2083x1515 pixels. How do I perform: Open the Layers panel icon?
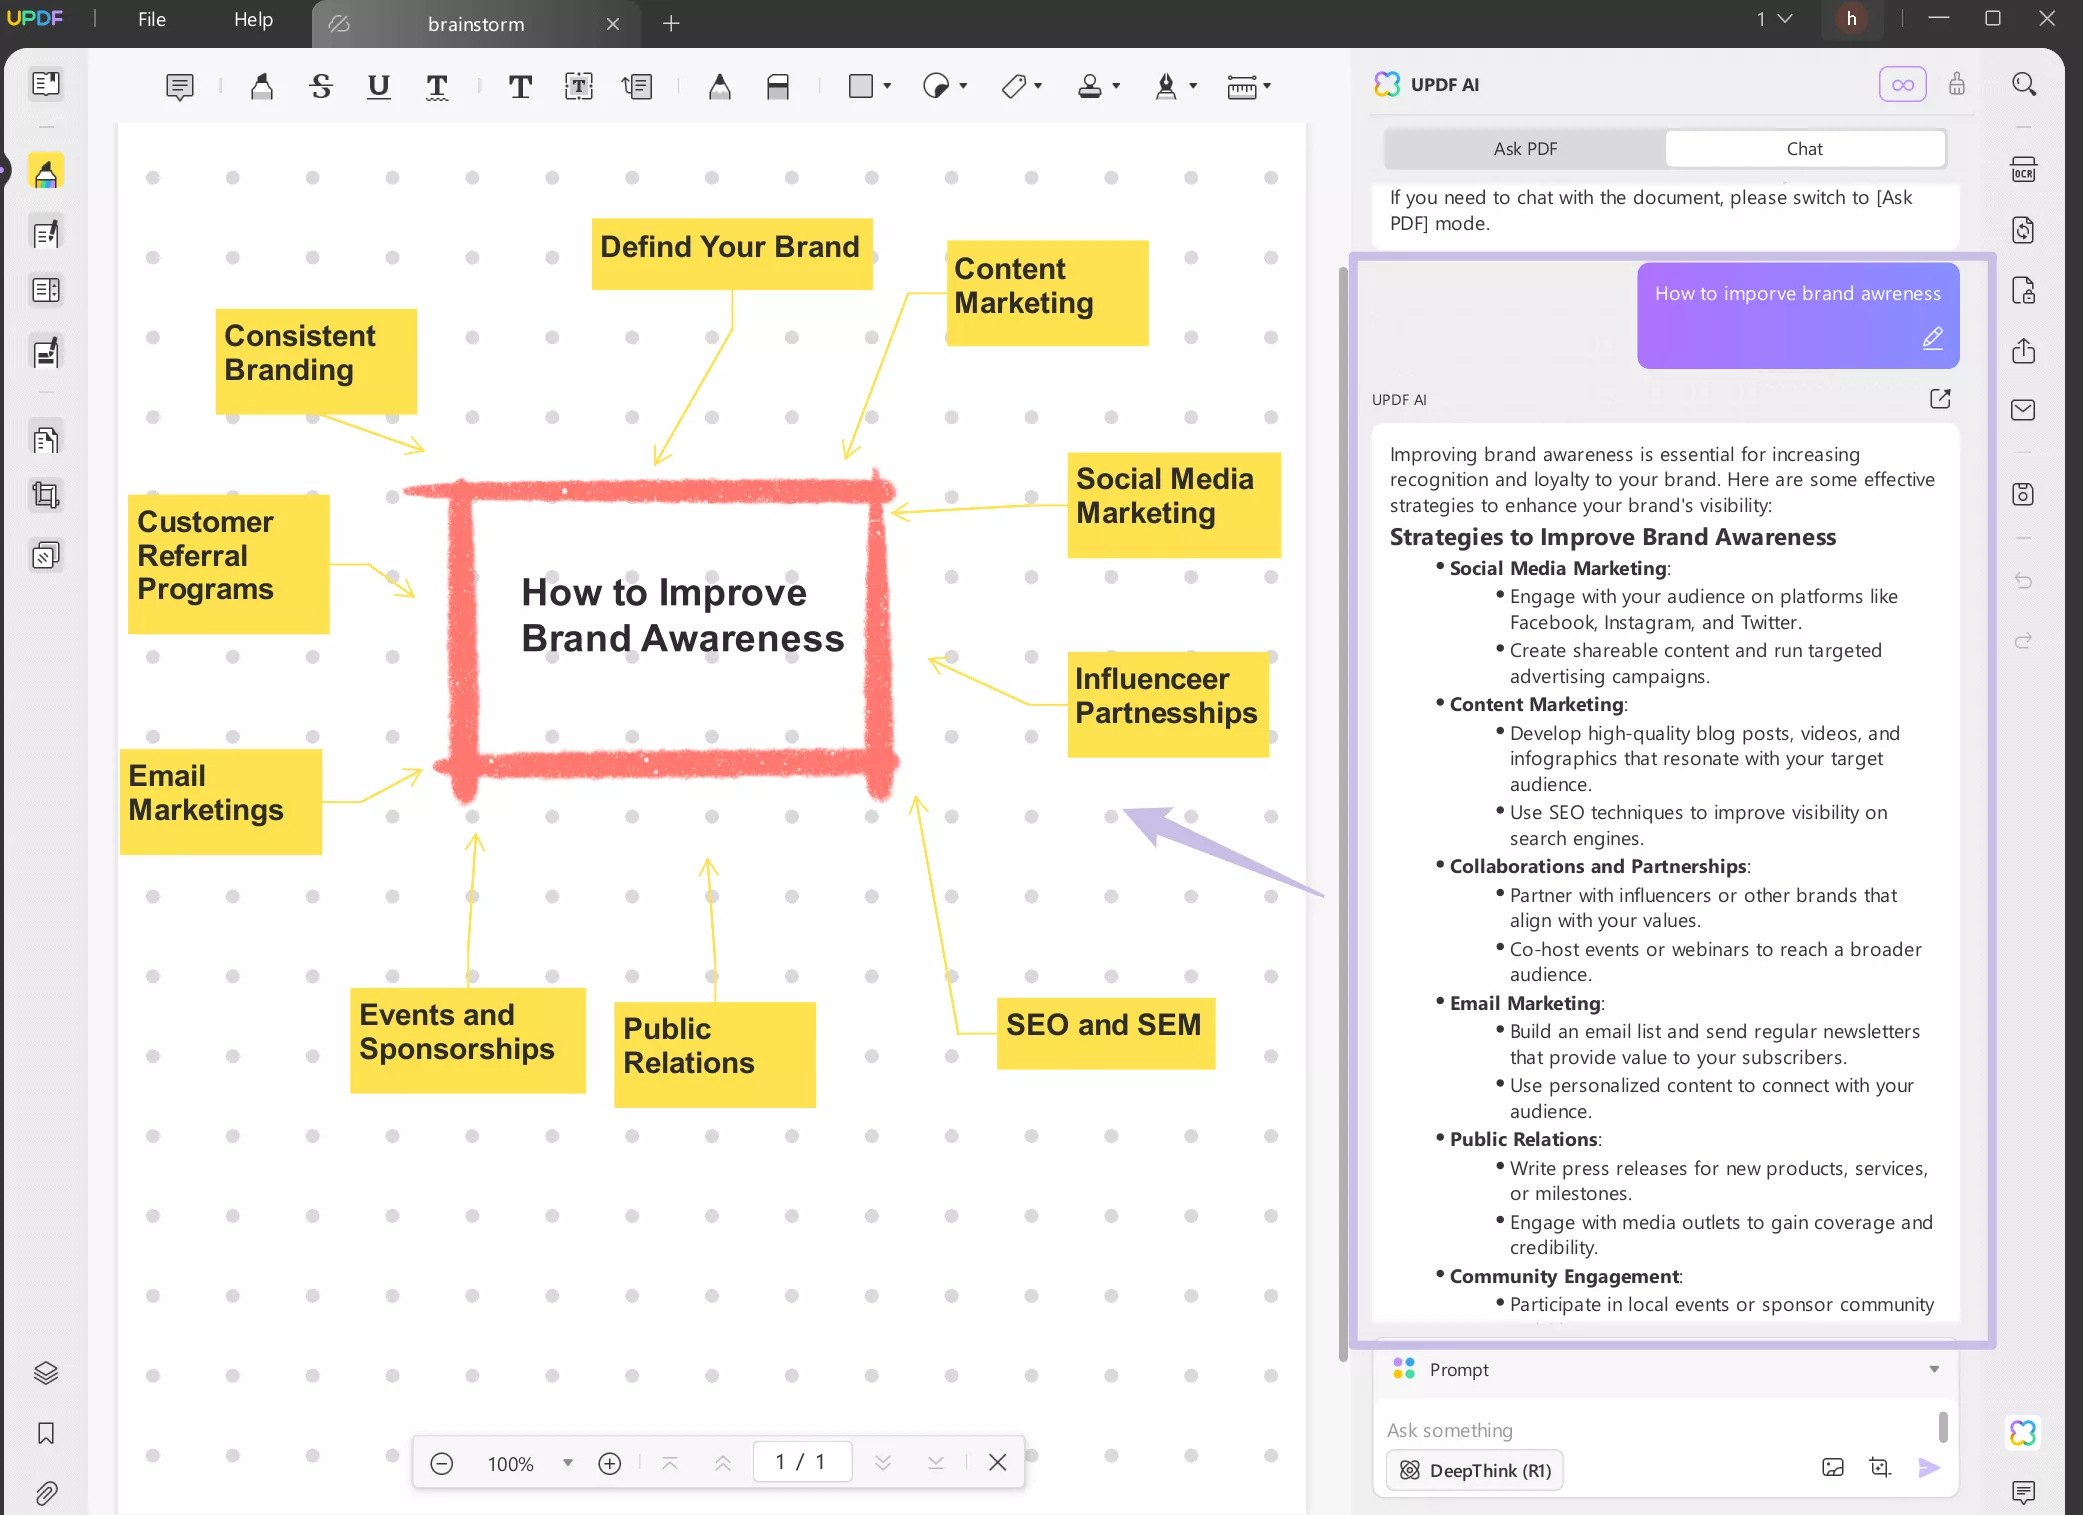click(x=46, y=1373)
